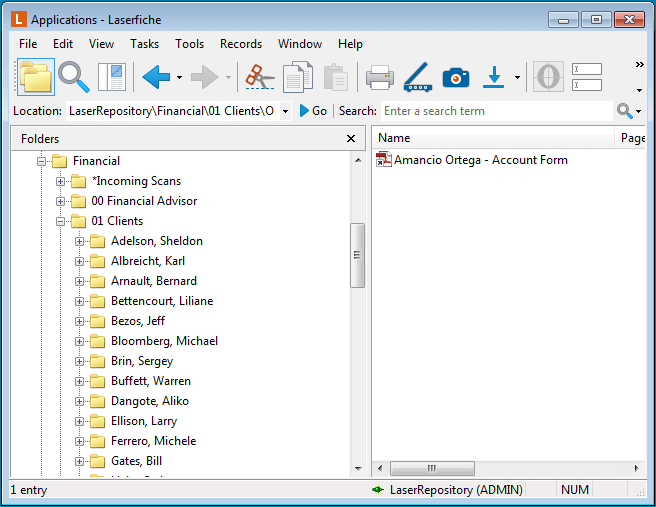This screenshot has height=507, width=656.
Task: Collapse the 01 Clients folder
Action: coord(60,221)
